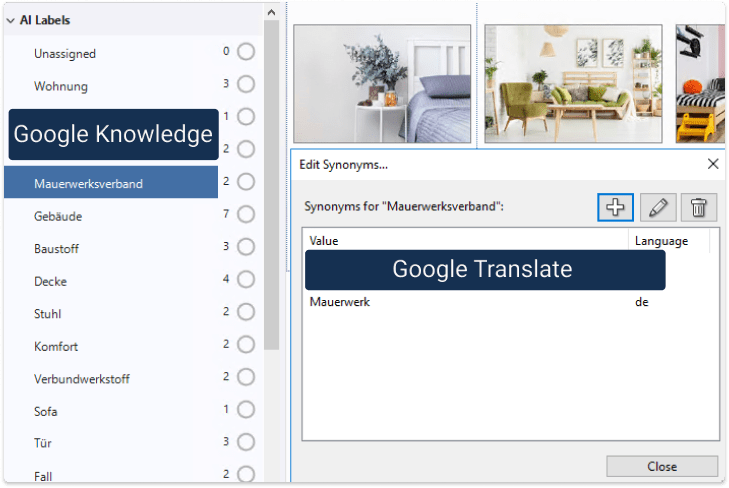Select the Gebäude label
729x488 pixels.
tap(58, 217)
